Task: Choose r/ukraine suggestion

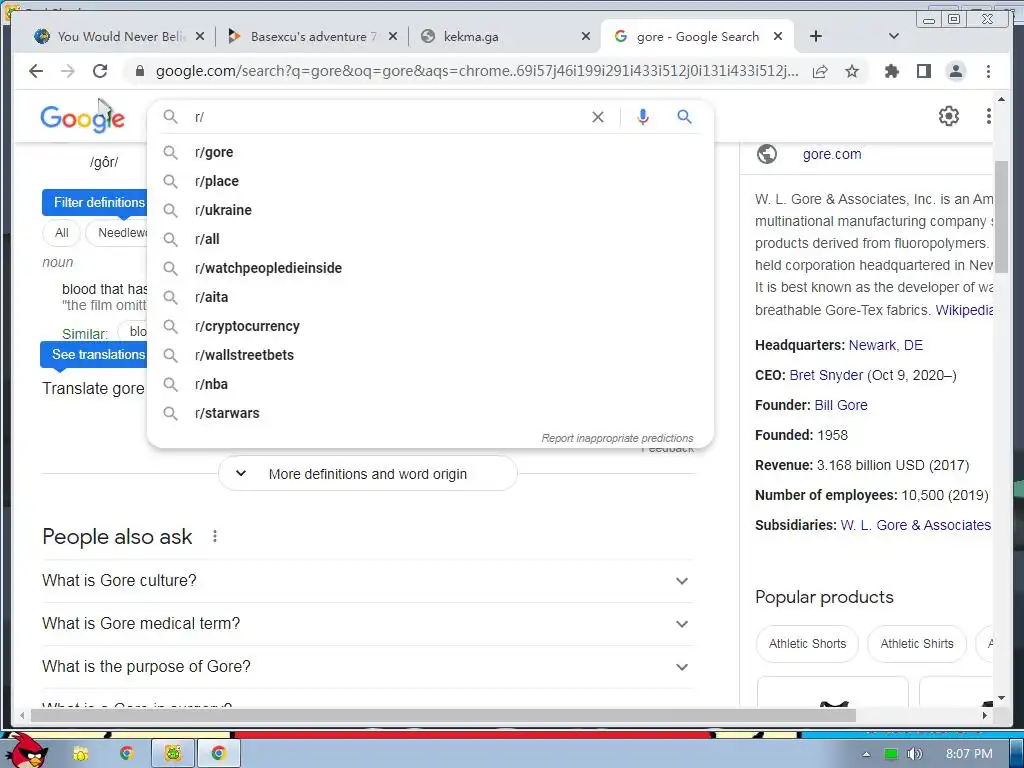Action: coord(430,210)
